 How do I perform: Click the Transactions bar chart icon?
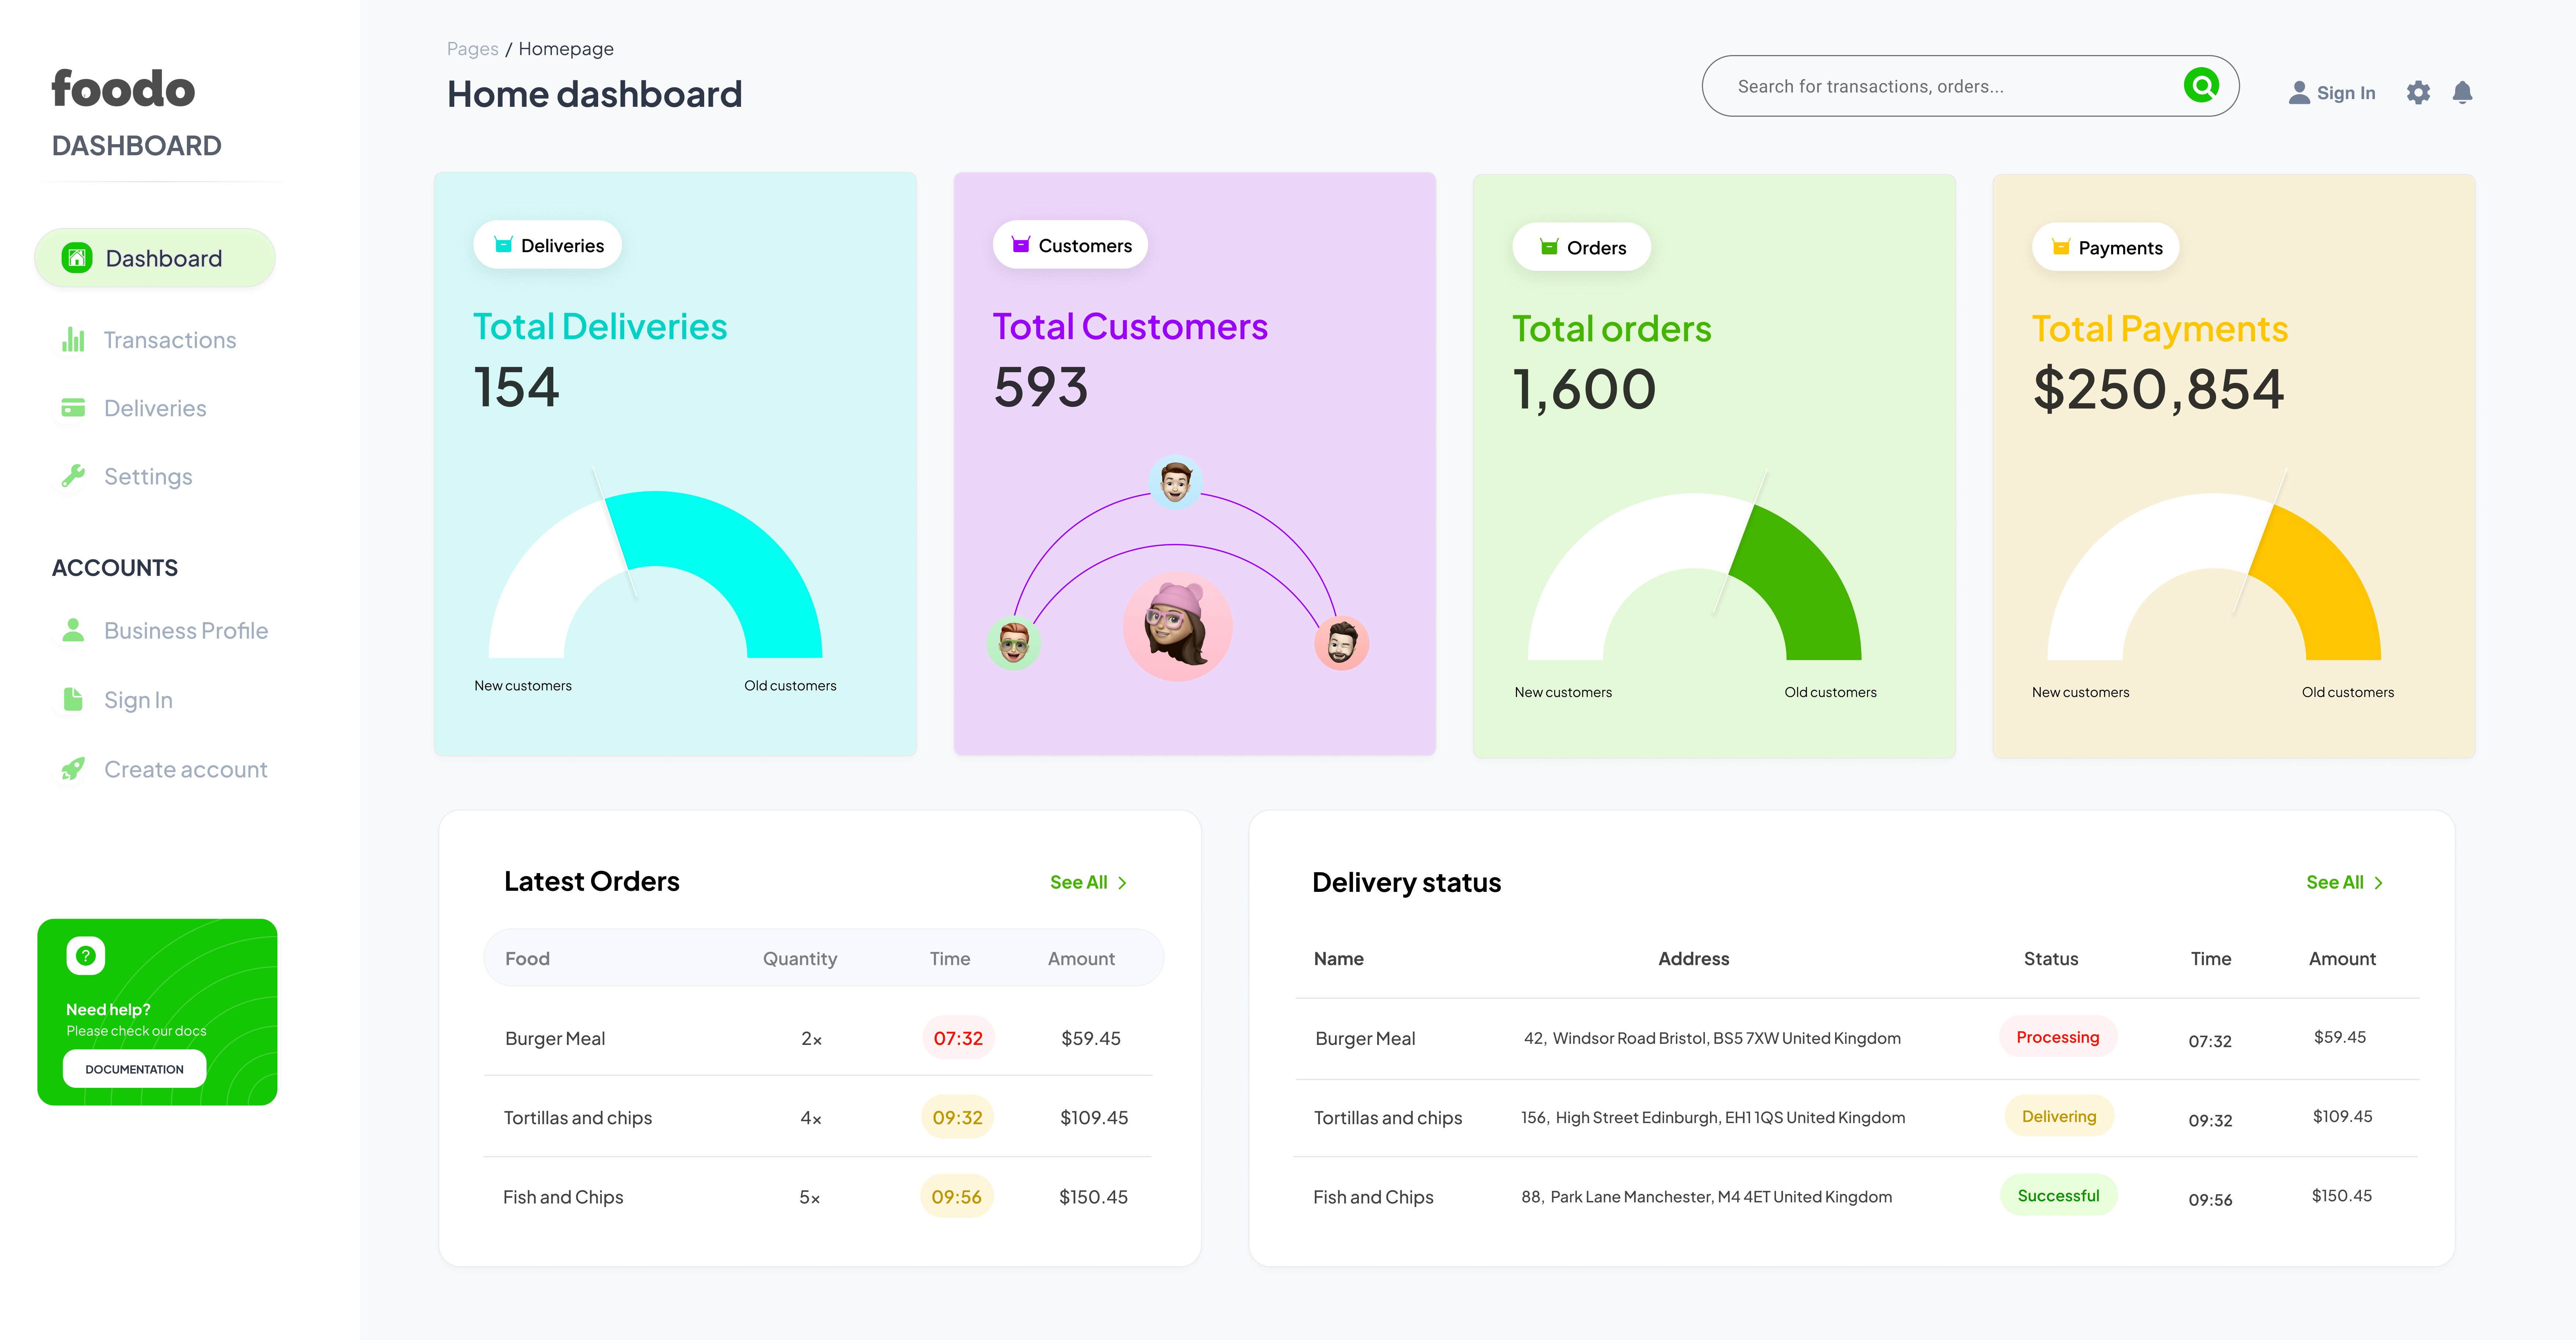coord(73,340)
